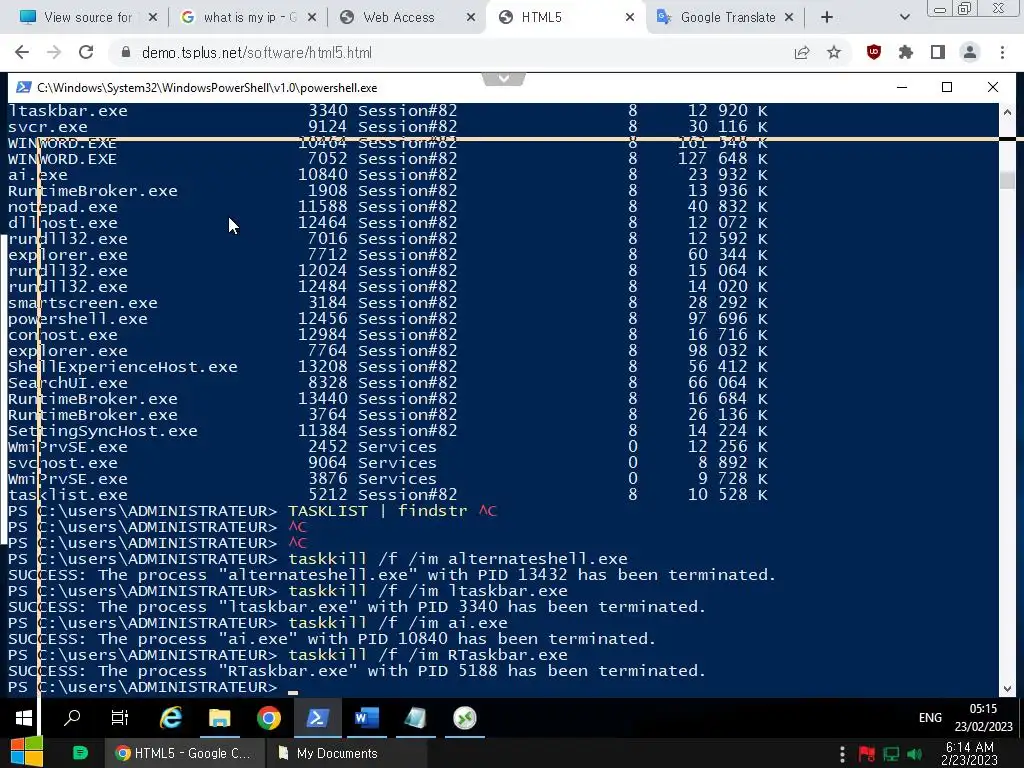Share this page using the share icon
The width and height of the screenshot is (1024, 768).
[801, 52]
